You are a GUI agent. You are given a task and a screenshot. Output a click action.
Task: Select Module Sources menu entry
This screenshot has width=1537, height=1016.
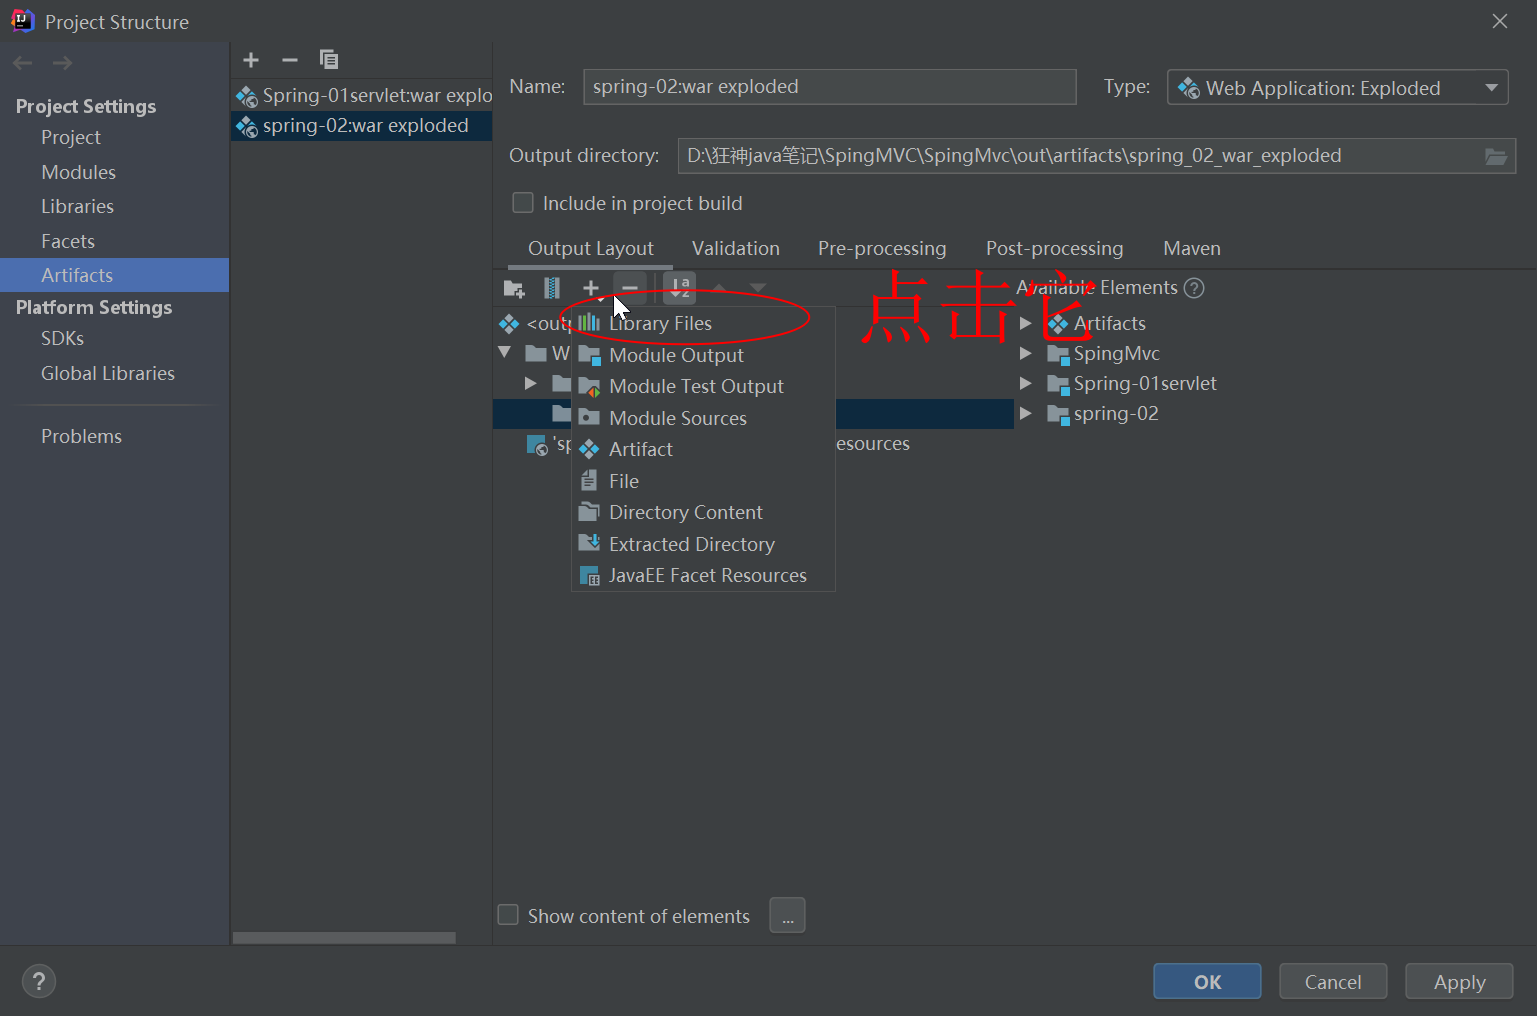pyautogui.click(x=703, y=418)
